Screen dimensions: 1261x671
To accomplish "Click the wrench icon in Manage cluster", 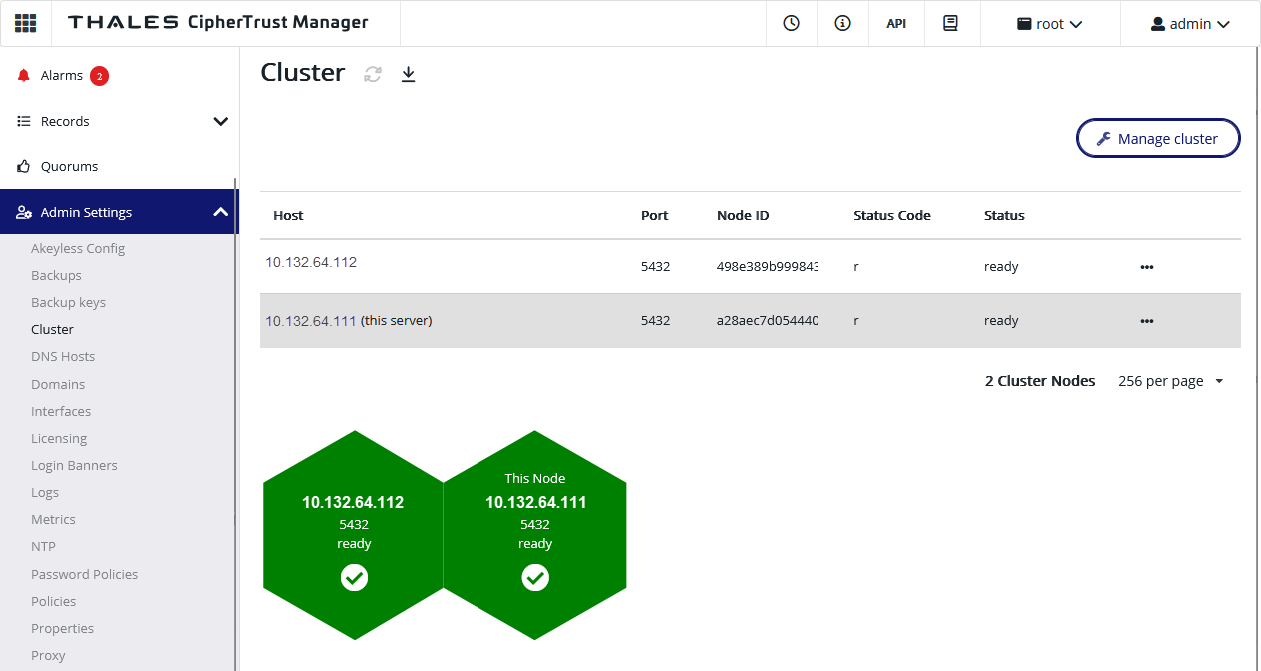I will [x=1104, y=139].
